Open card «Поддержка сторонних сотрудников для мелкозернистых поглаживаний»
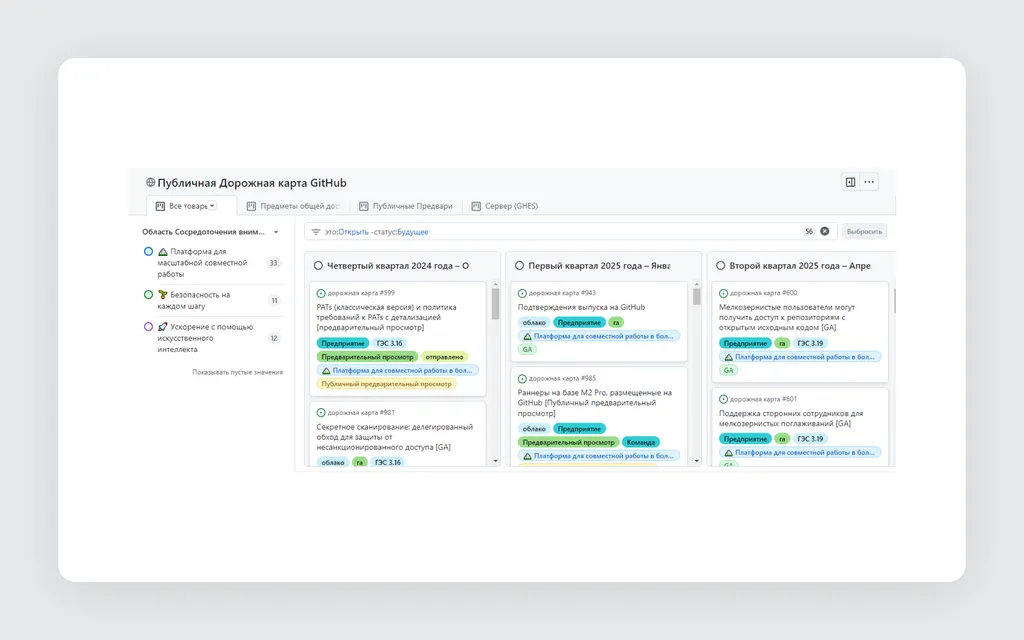This screenshot has height=640, width=1024. click(x=791, y=418)
